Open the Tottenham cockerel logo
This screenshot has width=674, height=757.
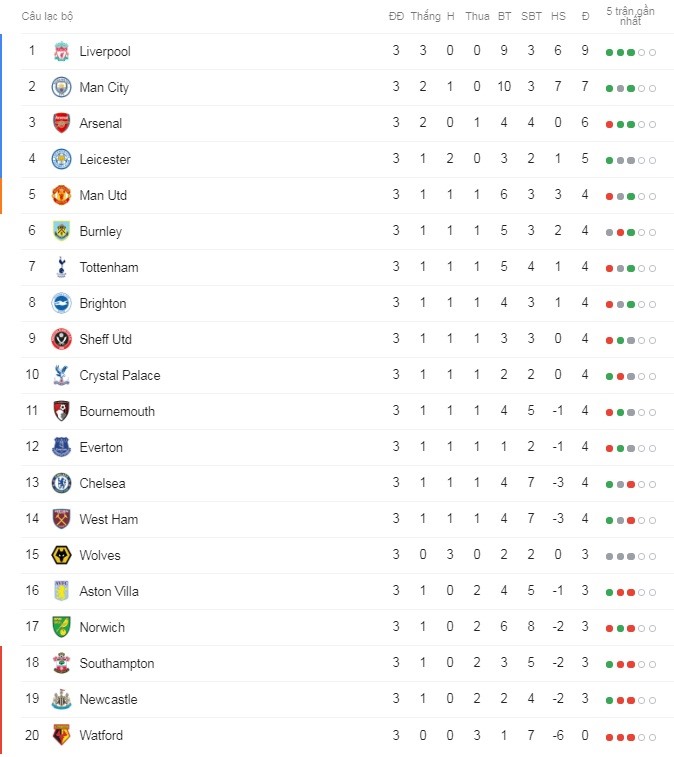[61, 267]
